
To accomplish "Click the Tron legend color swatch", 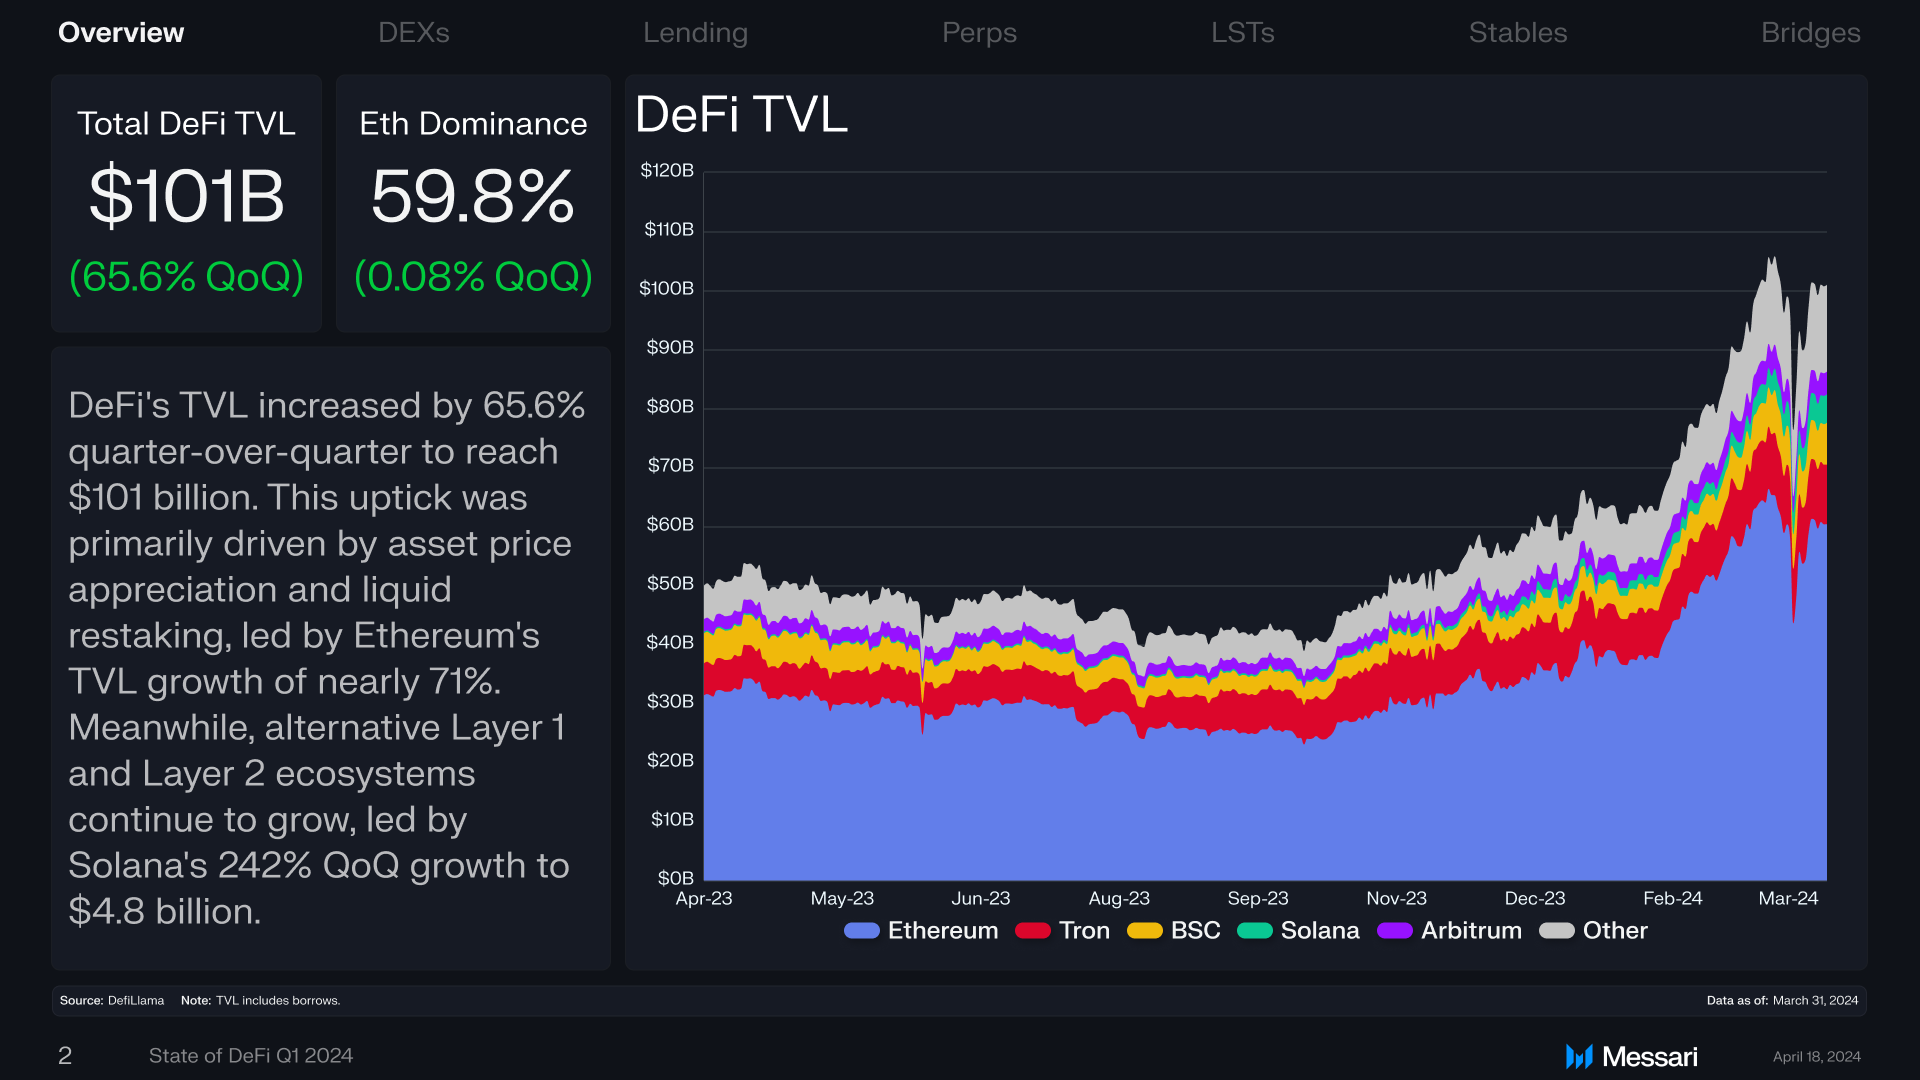I will [1033, 931].
